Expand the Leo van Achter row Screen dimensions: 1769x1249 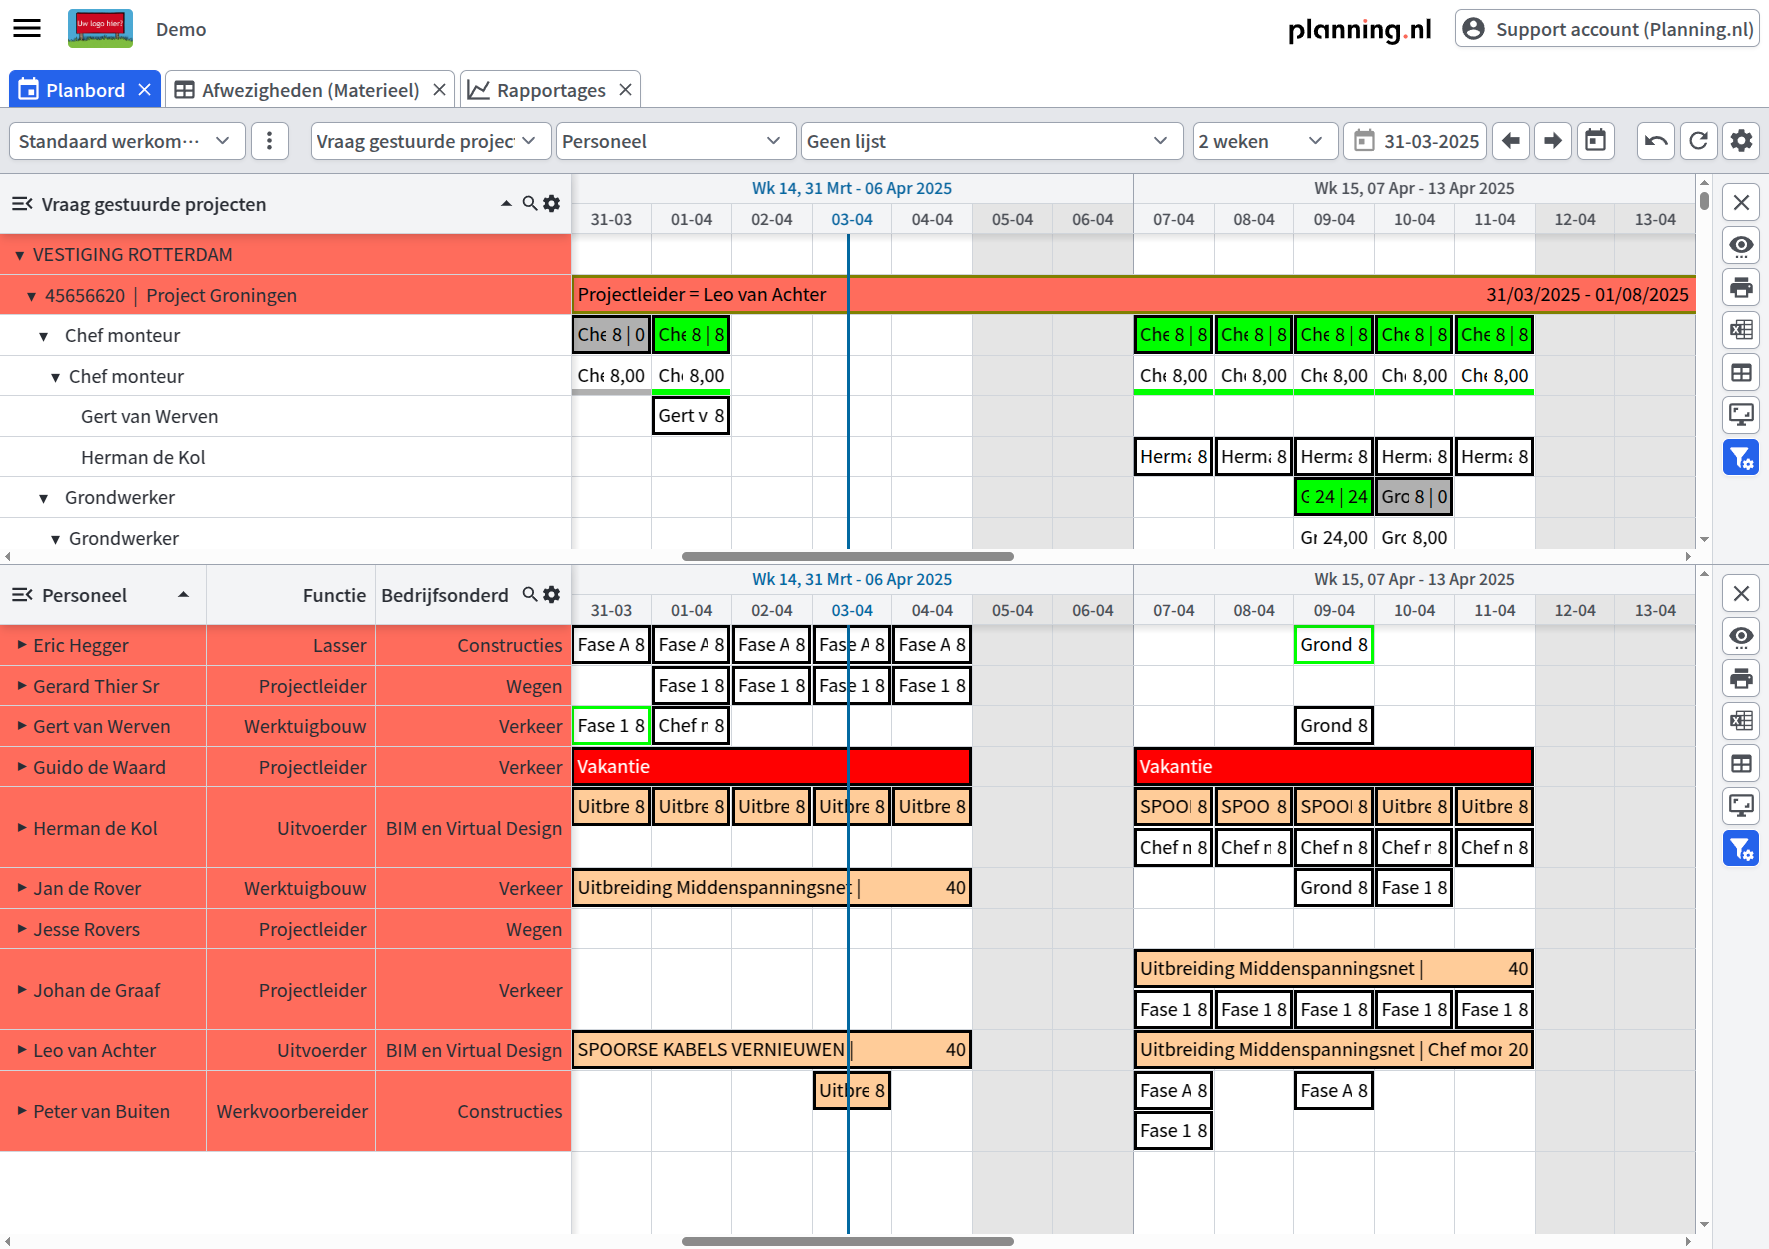pyautogui.click(x=21, y=1050)
